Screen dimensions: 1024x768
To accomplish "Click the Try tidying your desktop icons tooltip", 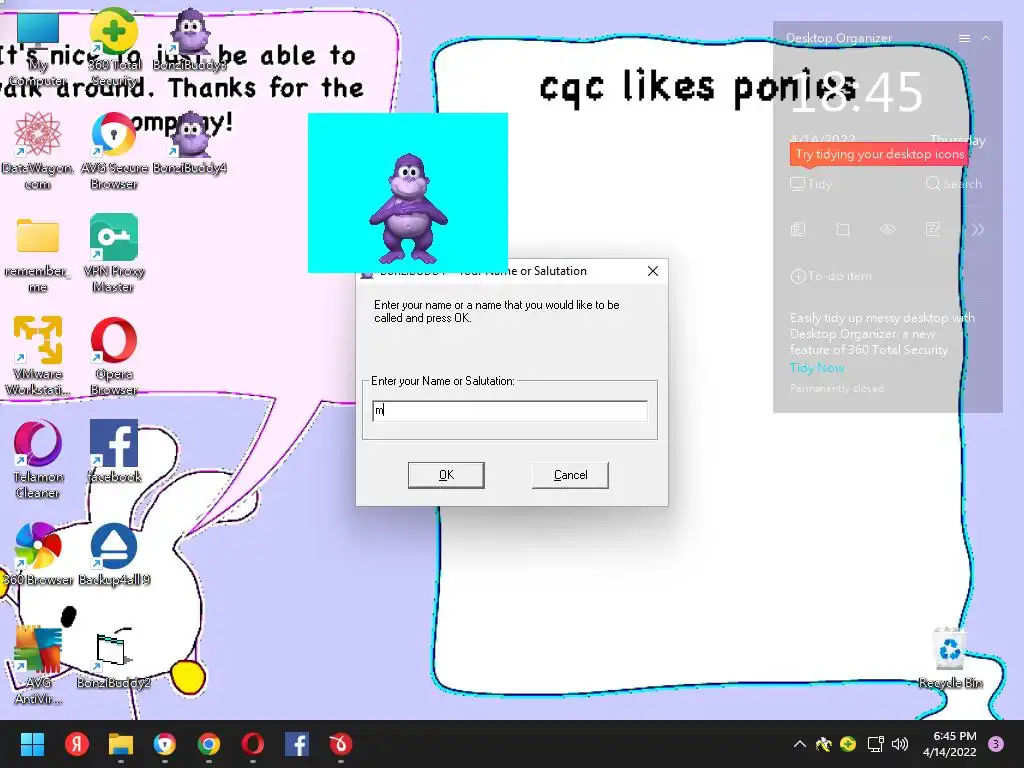I will pos(879,155).
